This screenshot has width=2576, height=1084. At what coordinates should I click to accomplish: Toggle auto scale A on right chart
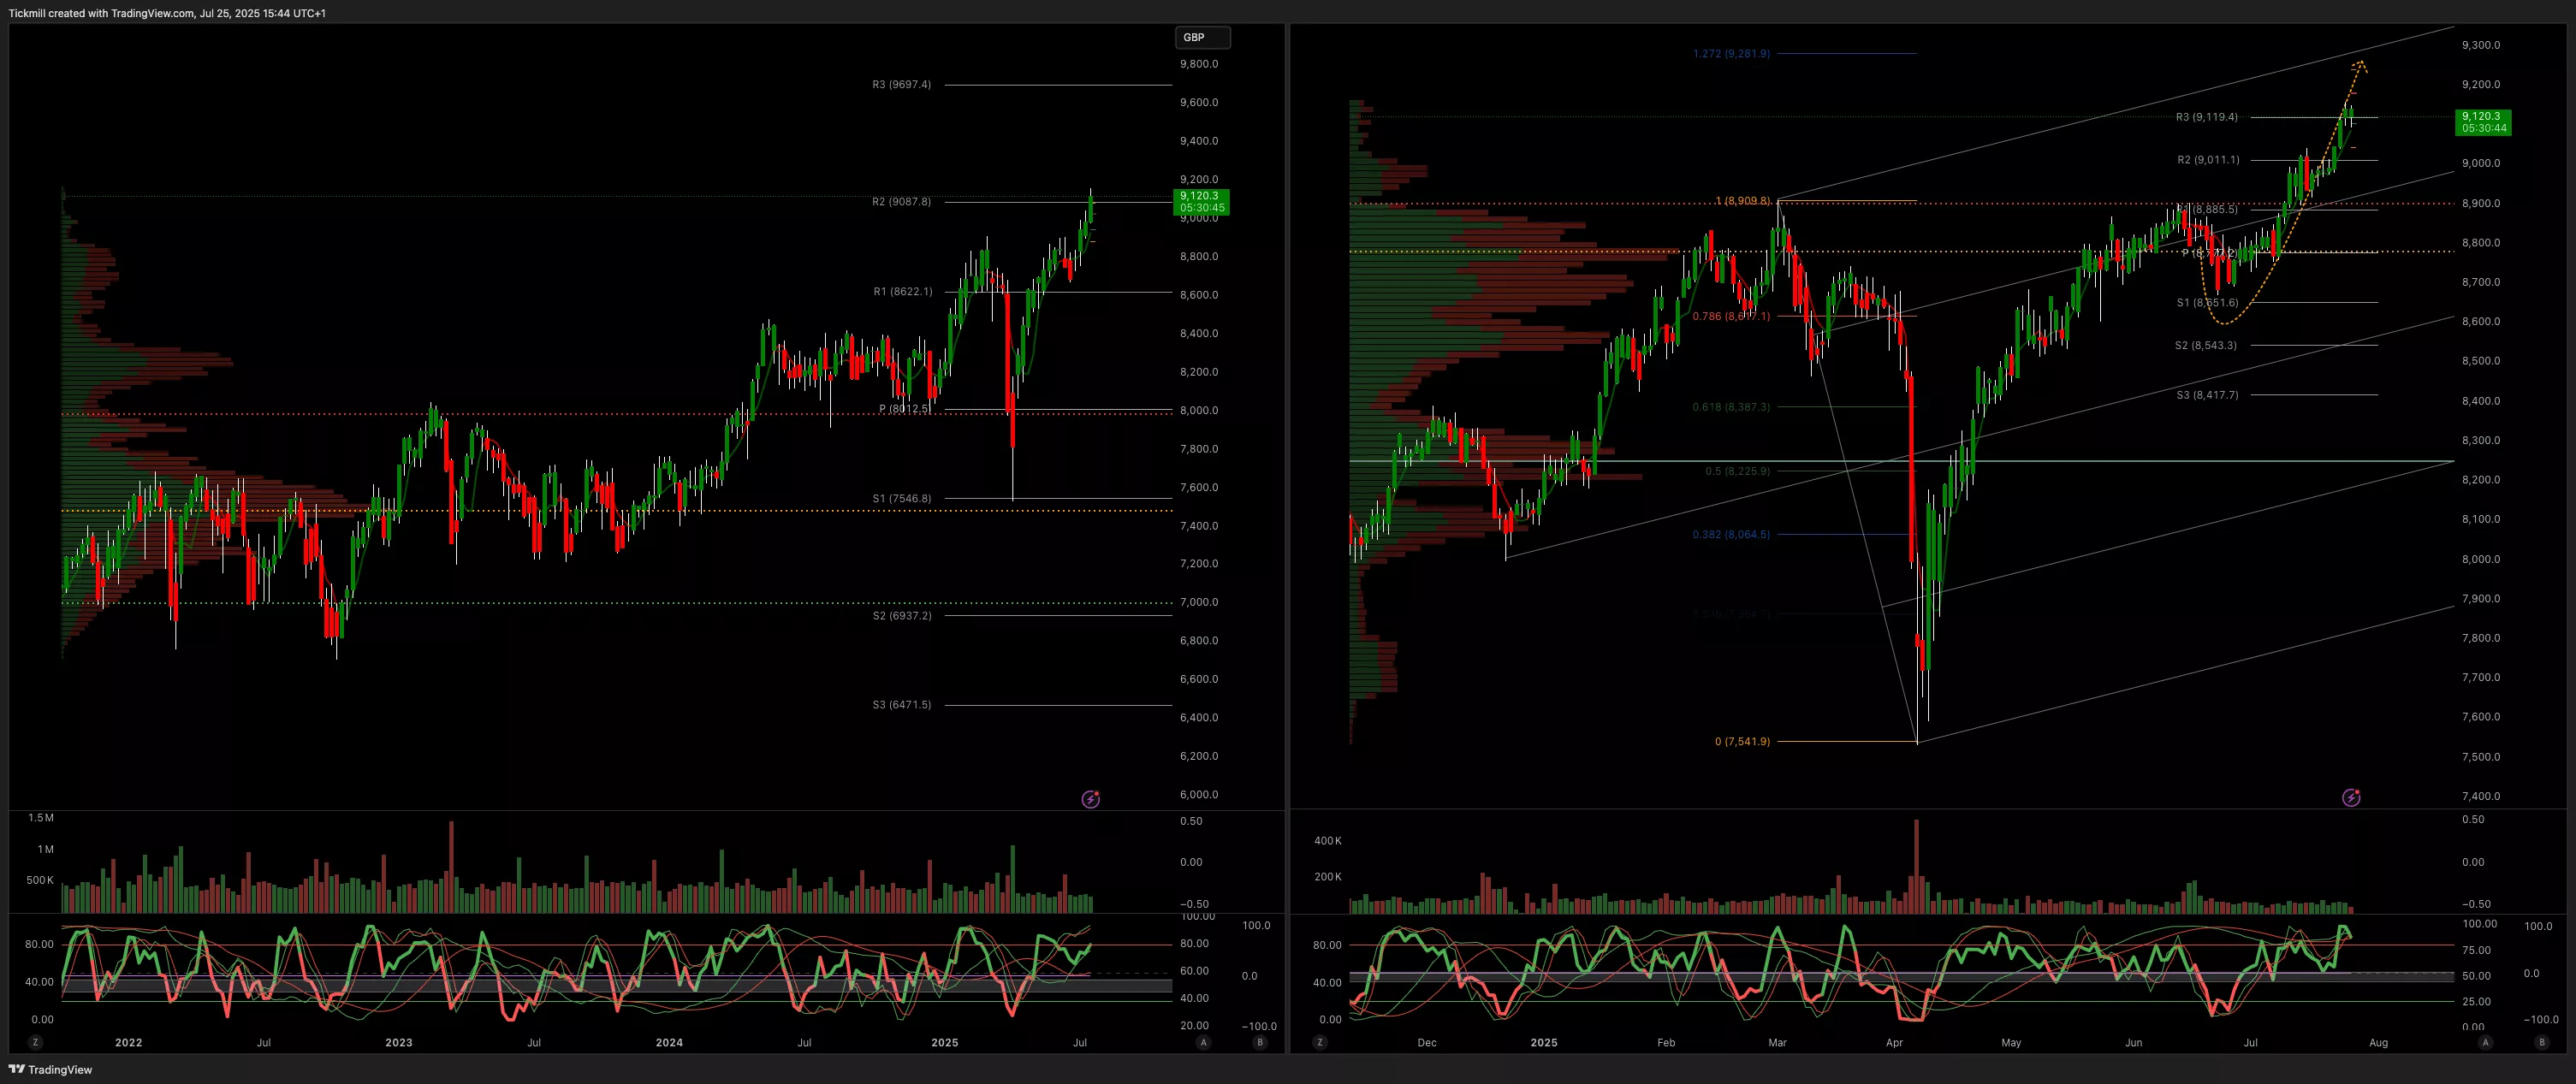2485,1042
